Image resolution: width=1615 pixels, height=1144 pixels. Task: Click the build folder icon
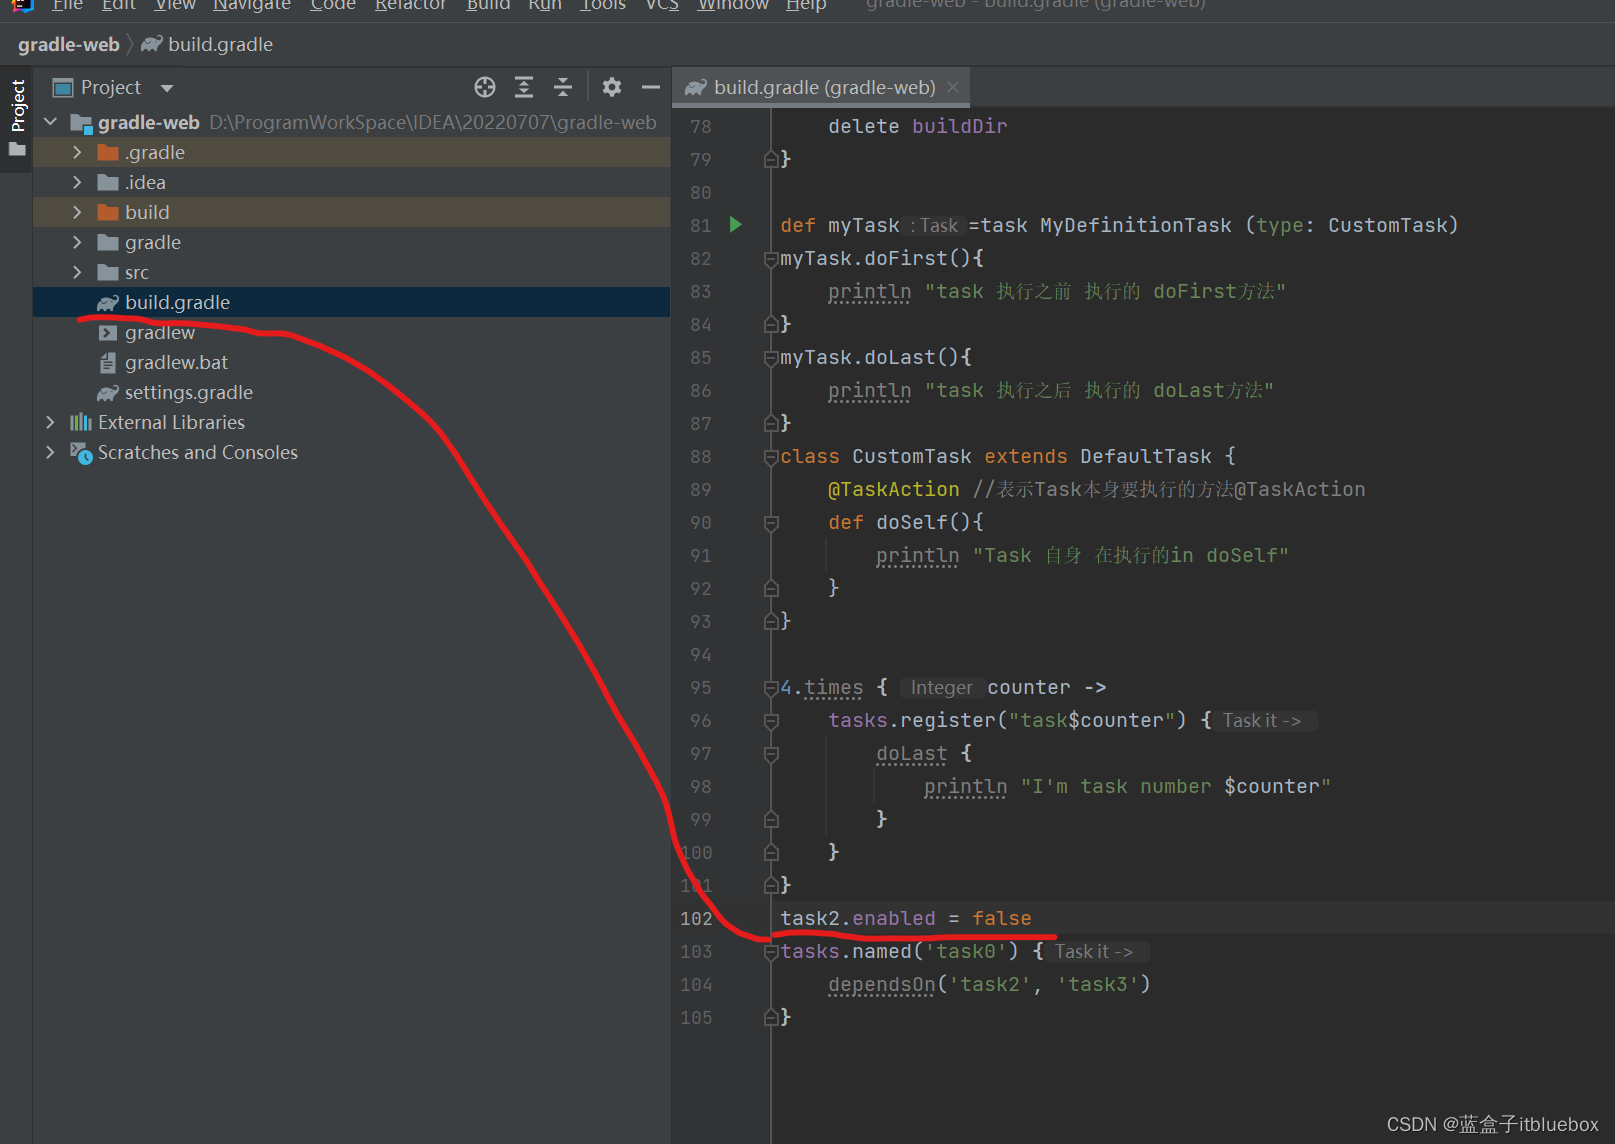pyautogui.click(x=108, y=212)
